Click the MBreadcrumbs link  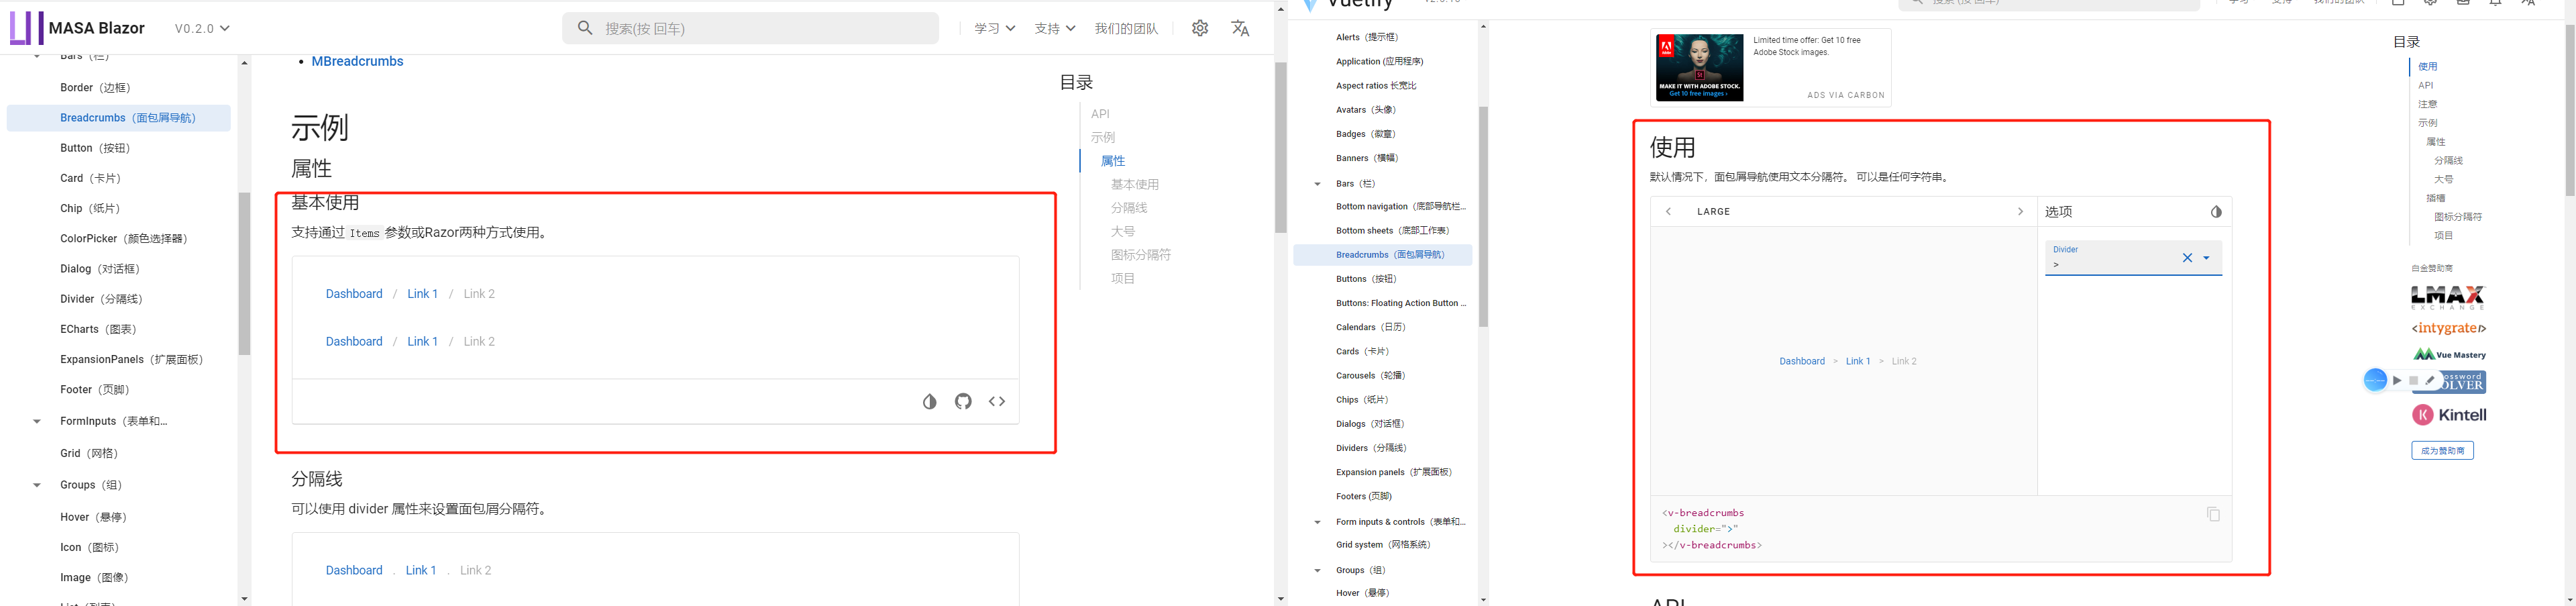tap(357, 61)
